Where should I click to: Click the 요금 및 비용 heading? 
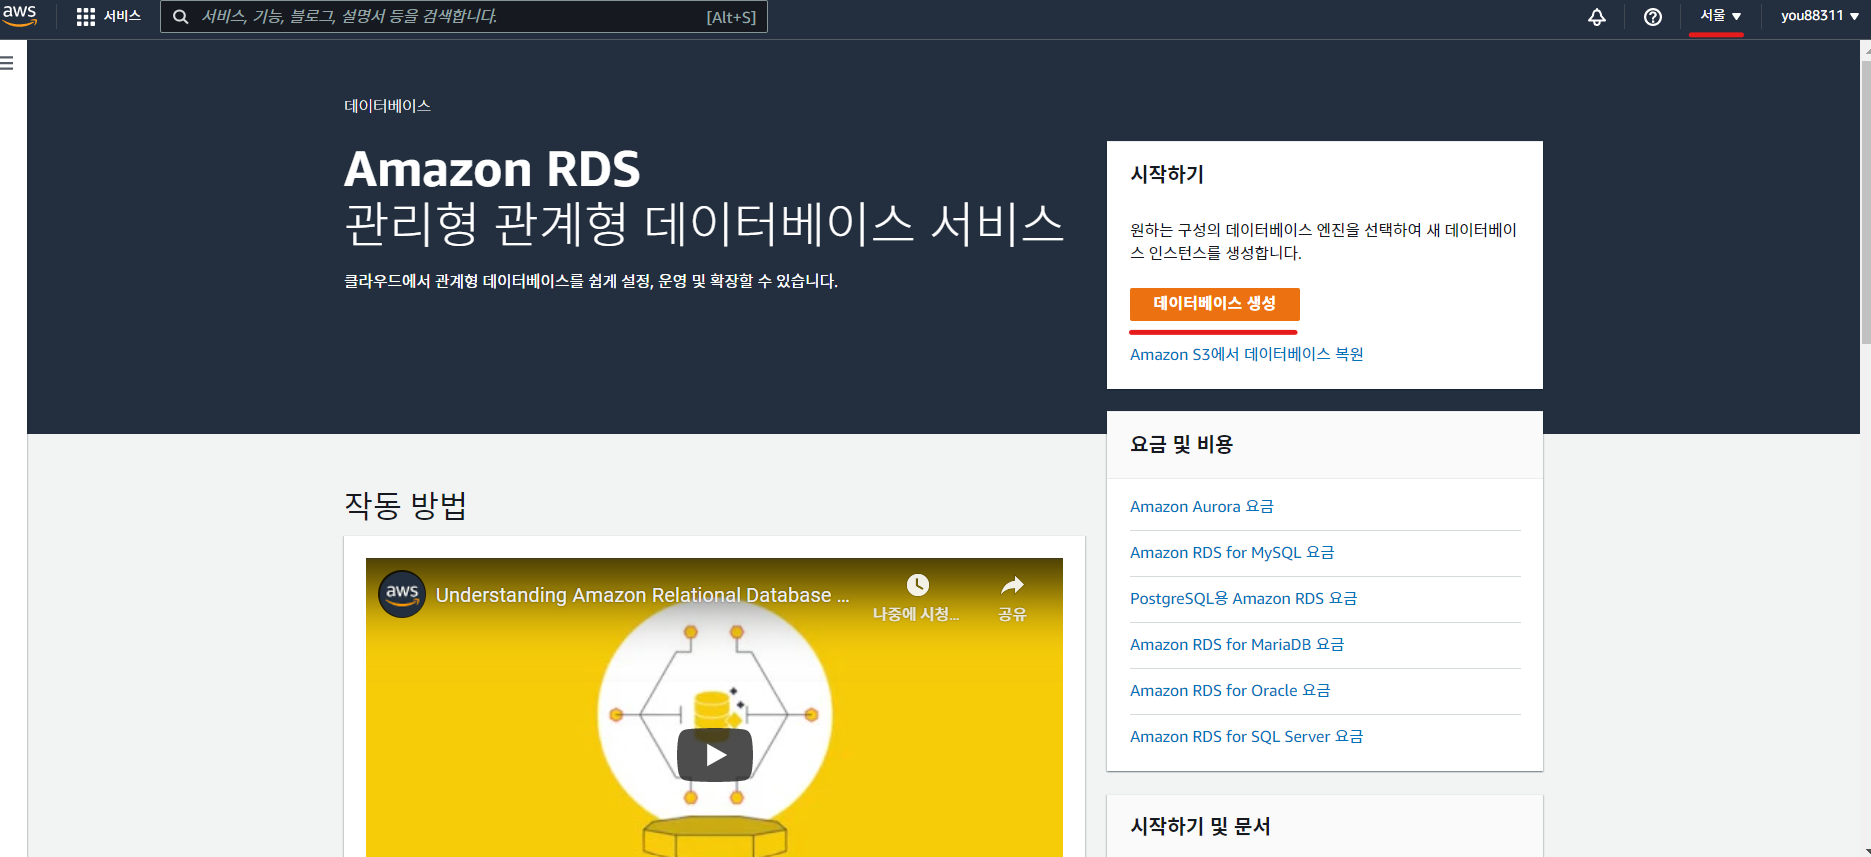point(1181,445)
